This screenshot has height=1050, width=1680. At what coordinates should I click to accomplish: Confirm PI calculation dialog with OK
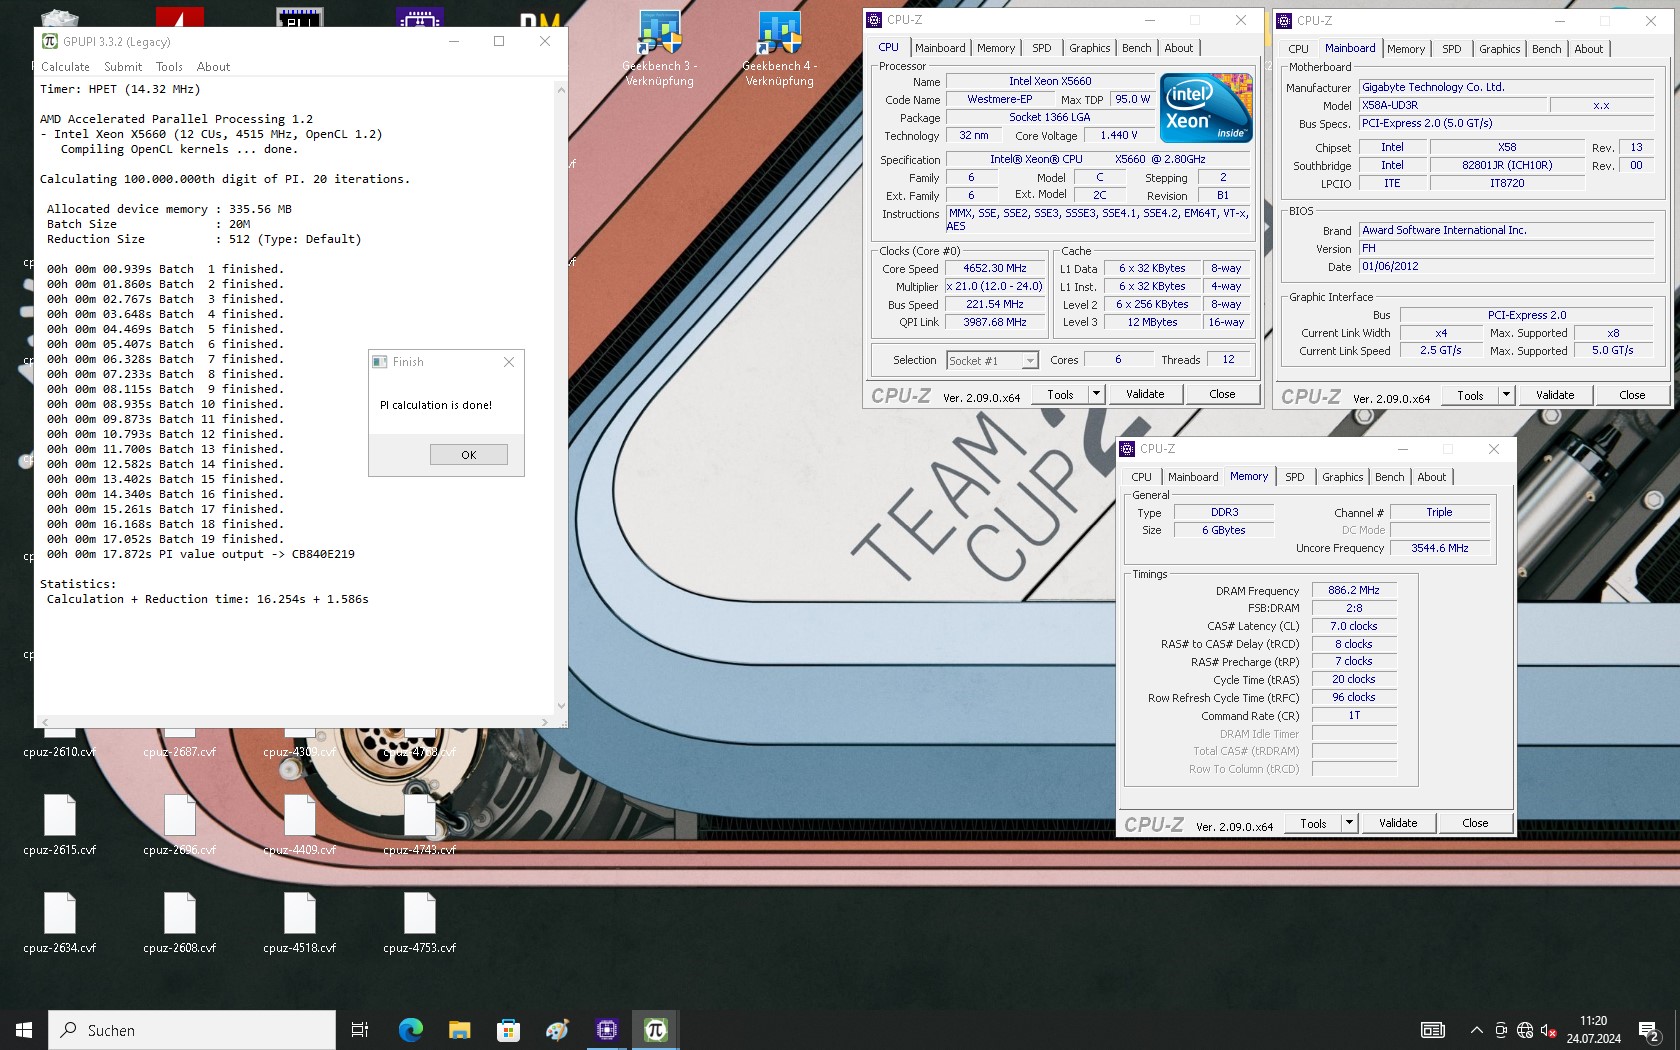click(x=469, y=455)
